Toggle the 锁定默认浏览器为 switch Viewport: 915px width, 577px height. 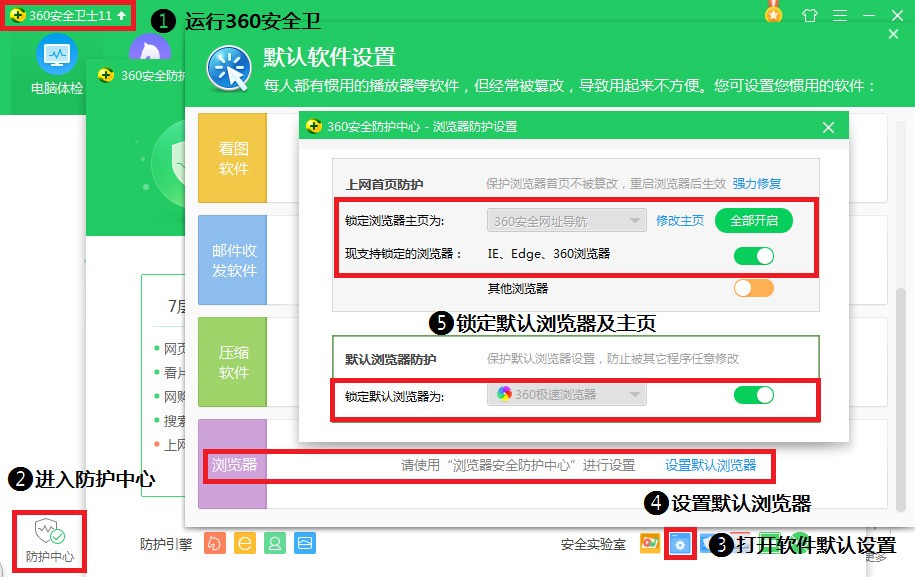[x=753, y=395]
